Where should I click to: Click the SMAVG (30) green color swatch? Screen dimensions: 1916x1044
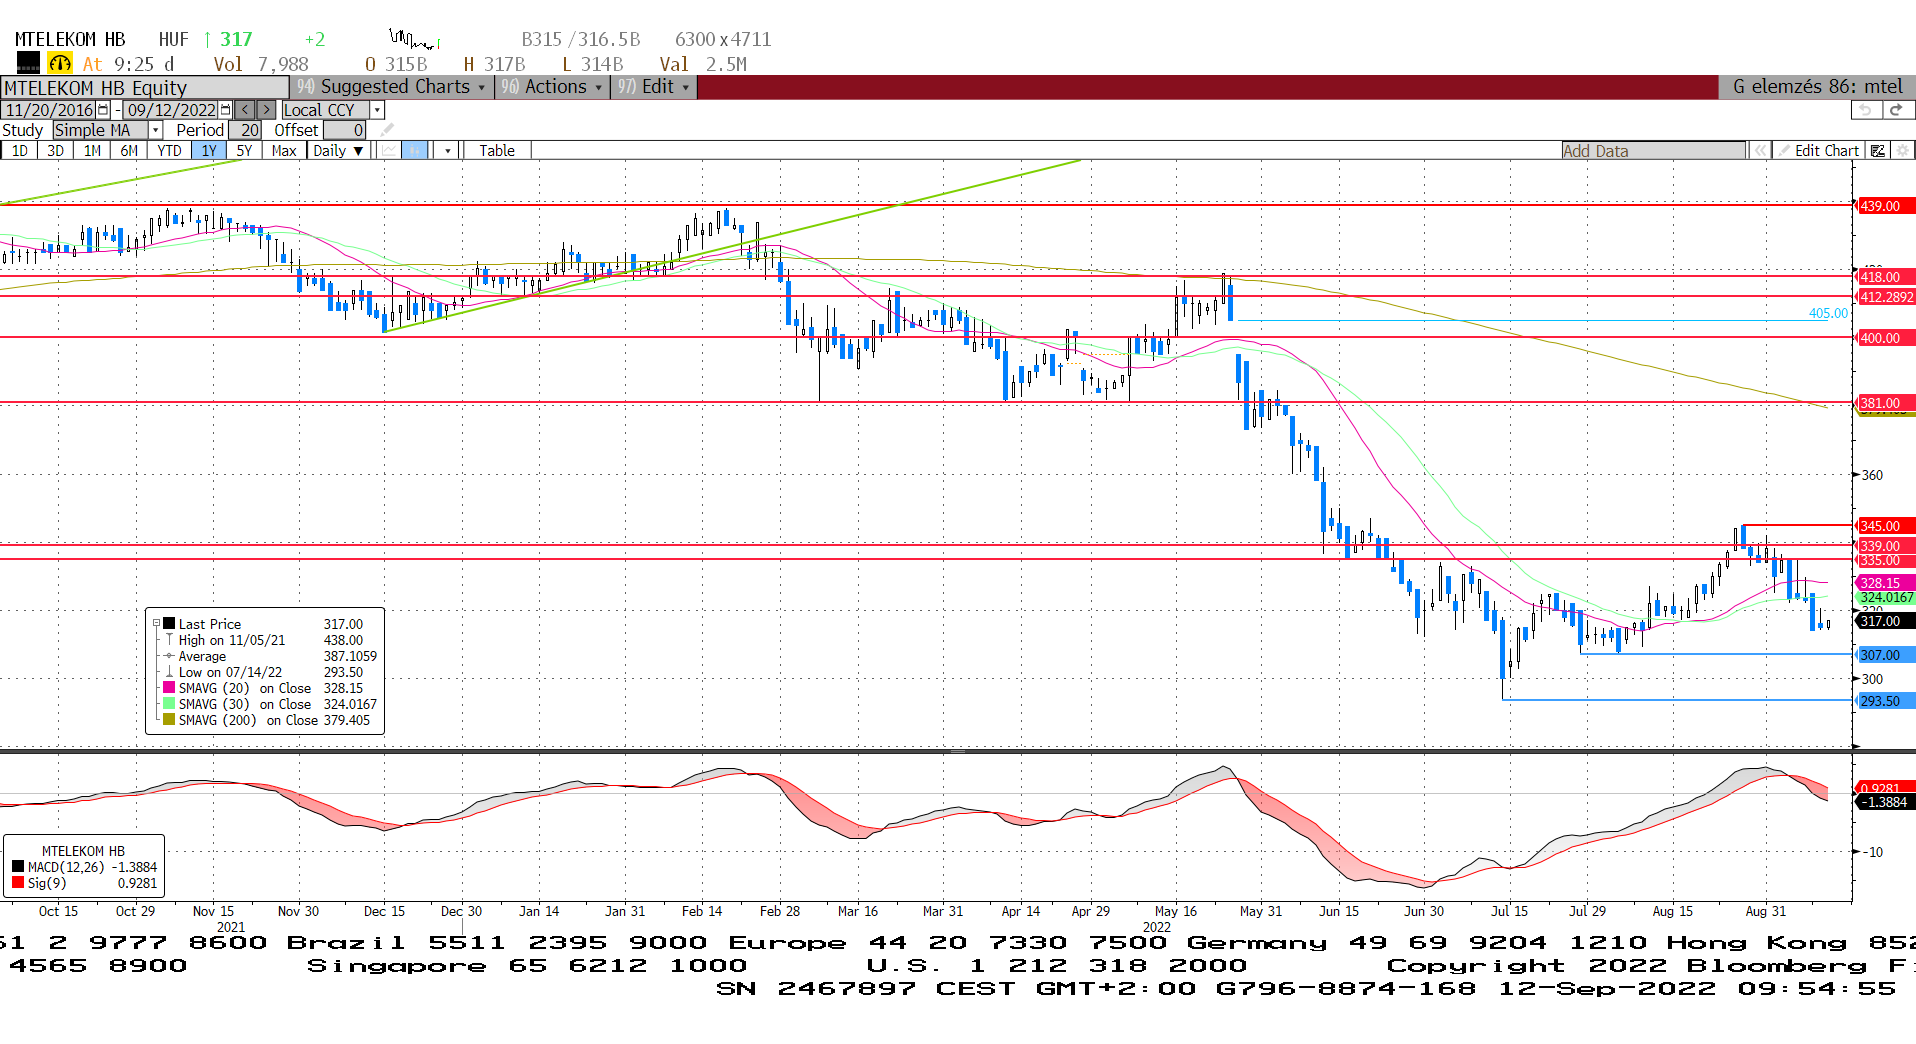click(x=169, y=704)
